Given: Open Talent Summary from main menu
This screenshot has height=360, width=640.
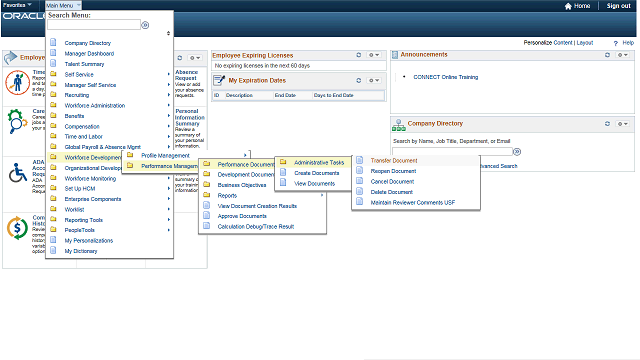Looking at the screenshot, I should click(x=84, y=64).
